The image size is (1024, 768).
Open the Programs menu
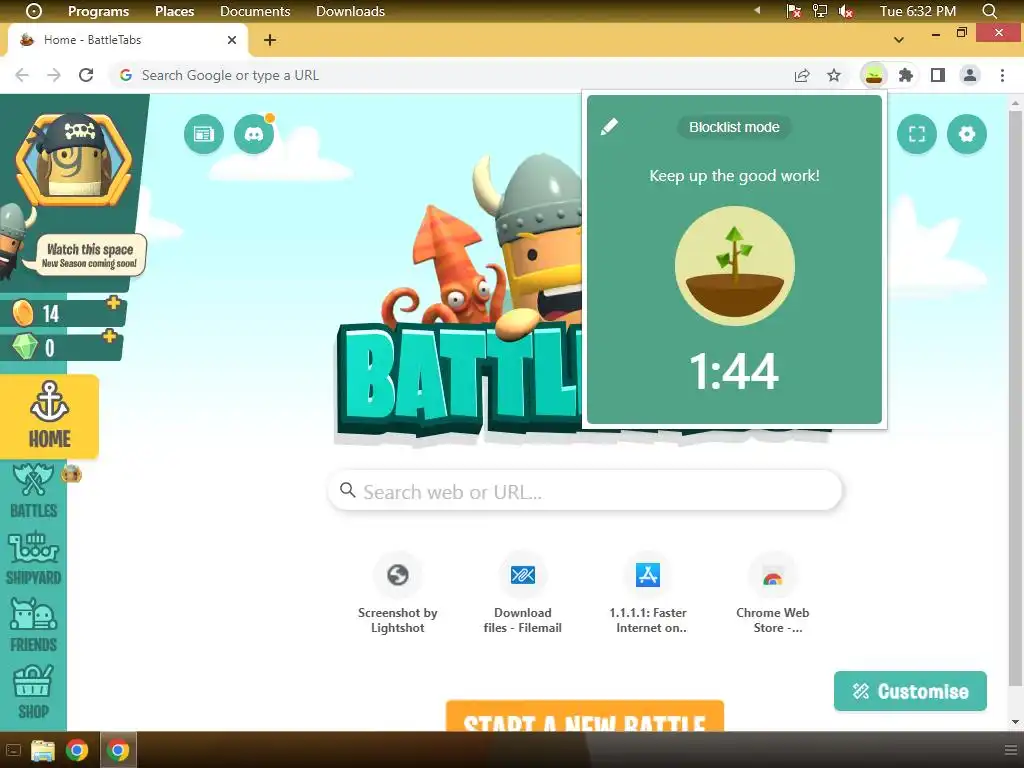99,11
